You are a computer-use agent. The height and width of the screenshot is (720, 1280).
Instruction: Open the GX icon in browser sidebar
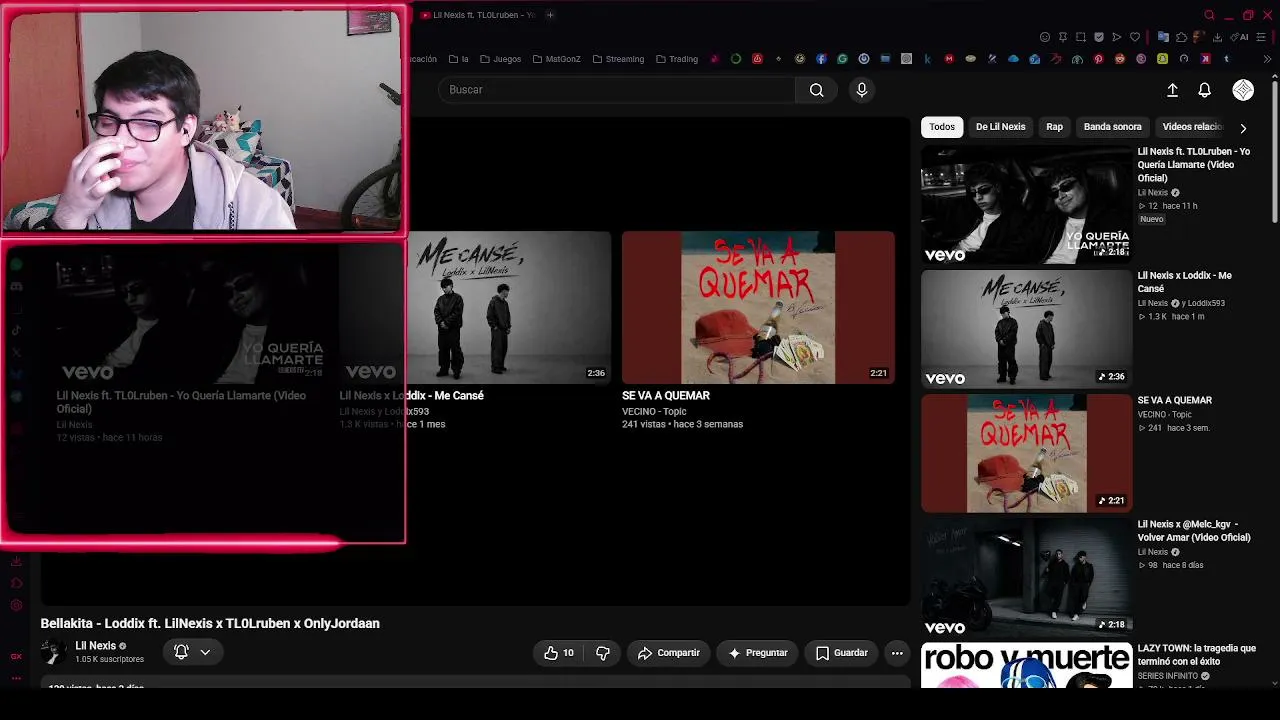16,656
